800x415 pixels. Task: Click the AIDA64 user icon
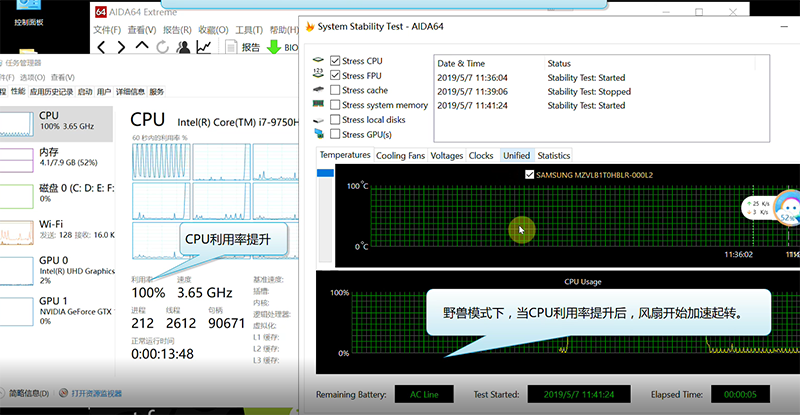(183, 47)
